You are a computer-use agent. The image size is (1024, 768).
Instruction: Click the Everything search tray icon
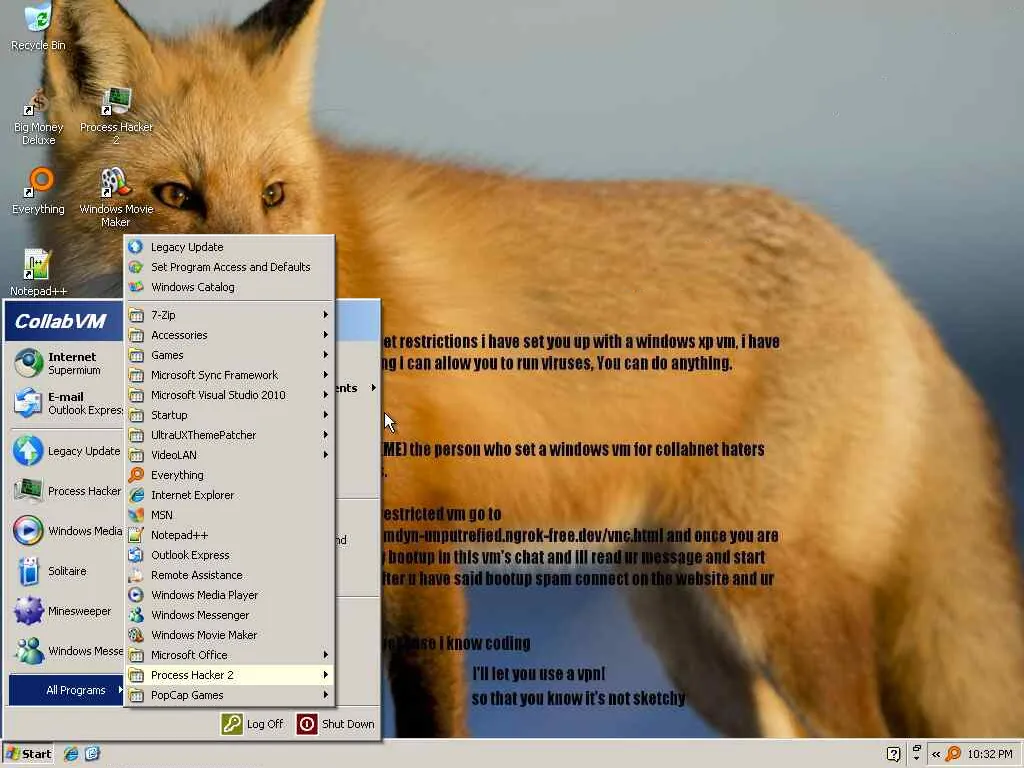(x=953, y=754)
